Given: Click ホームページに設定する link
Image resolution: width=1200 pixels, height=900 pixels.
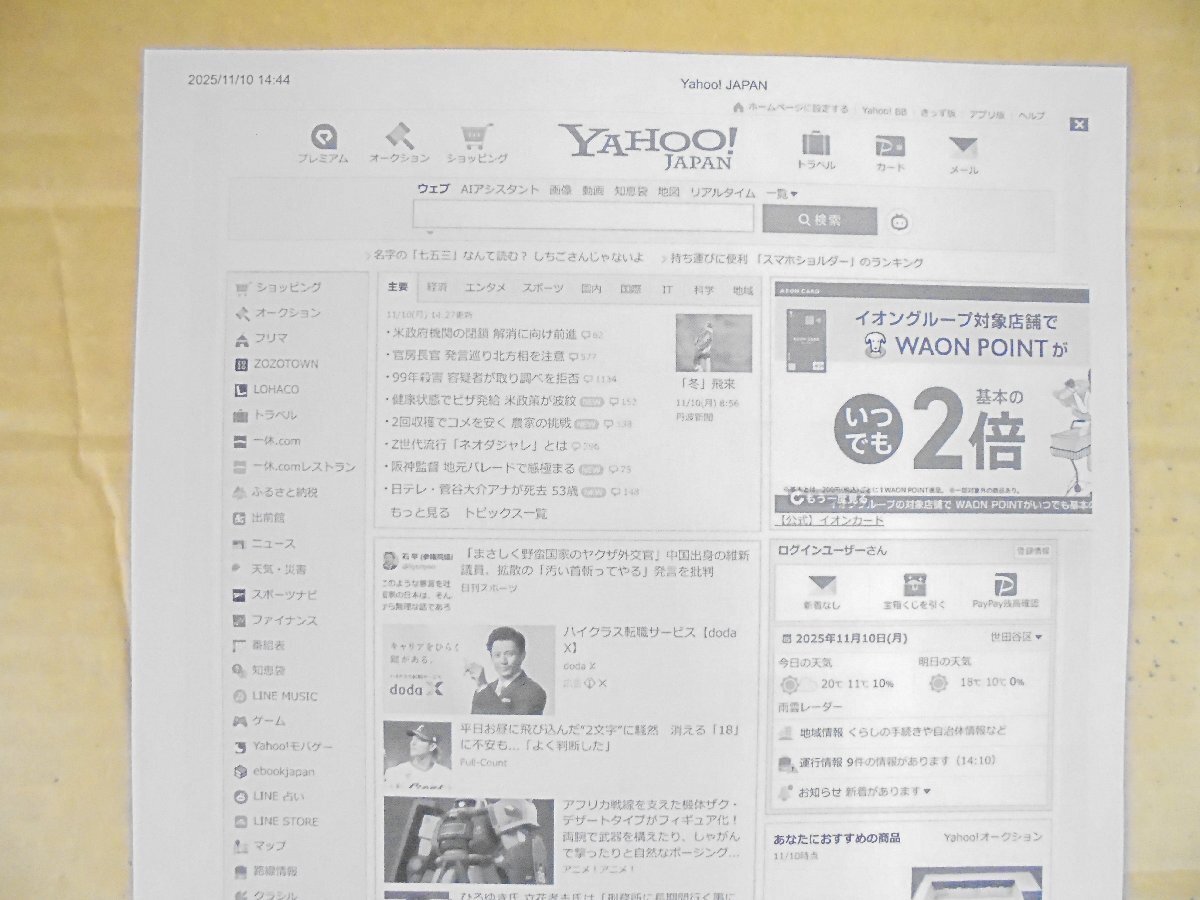Looking at the screenshot, I should 797,108.
